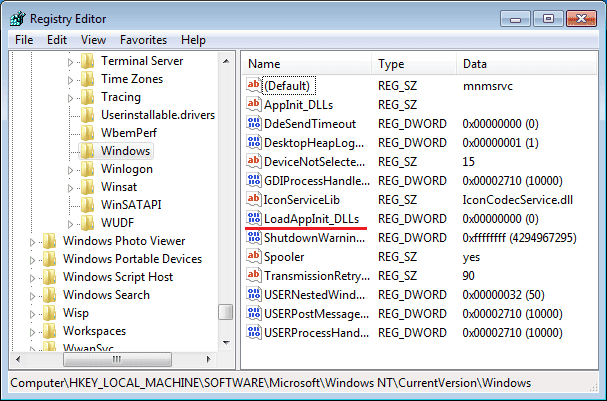Click the tree scroll left arrow
Image resolution: width=607 pixels, height=401 pixels.
[x=18, y=360]
